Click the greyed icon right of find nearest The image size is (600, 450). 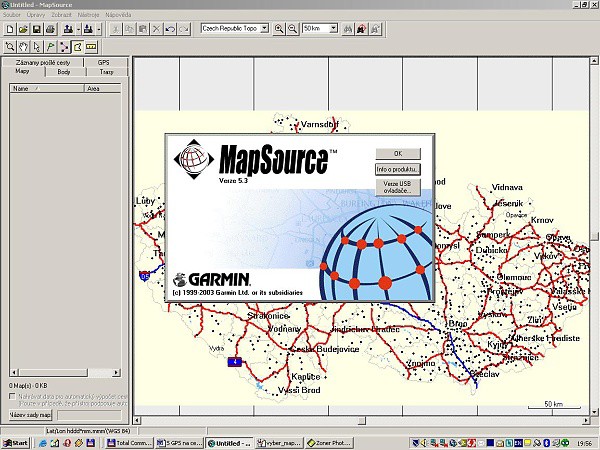[x=375, y=29]
